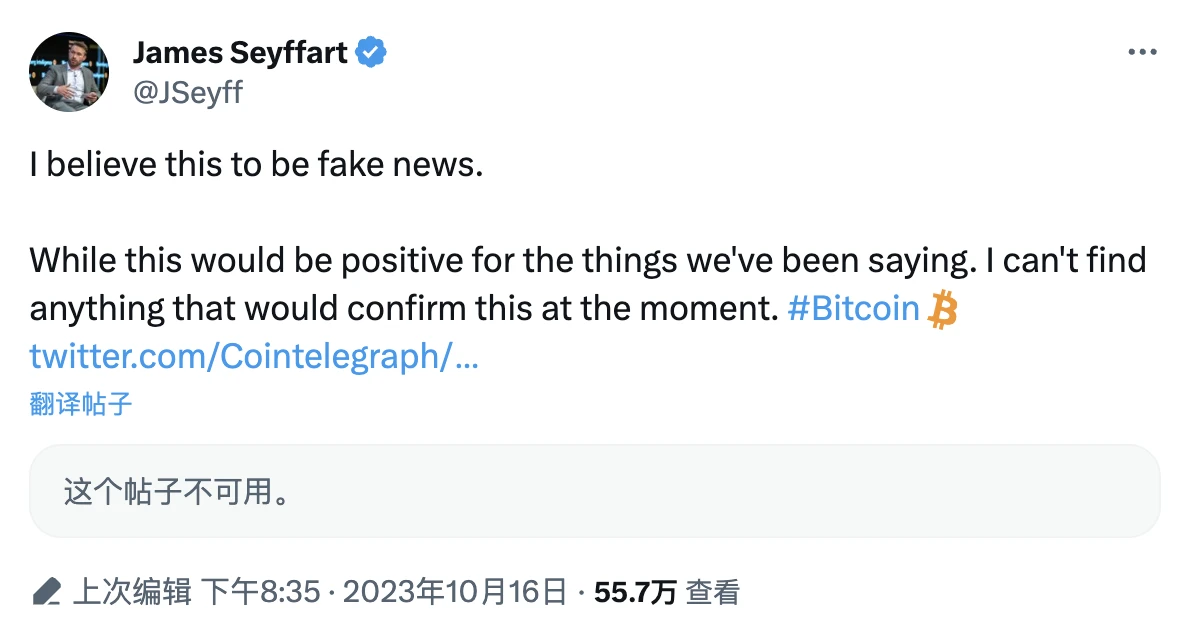Click the "I believe this to be fake news" line
Viewport: 1182px width, 636px height.
[256, 165]
